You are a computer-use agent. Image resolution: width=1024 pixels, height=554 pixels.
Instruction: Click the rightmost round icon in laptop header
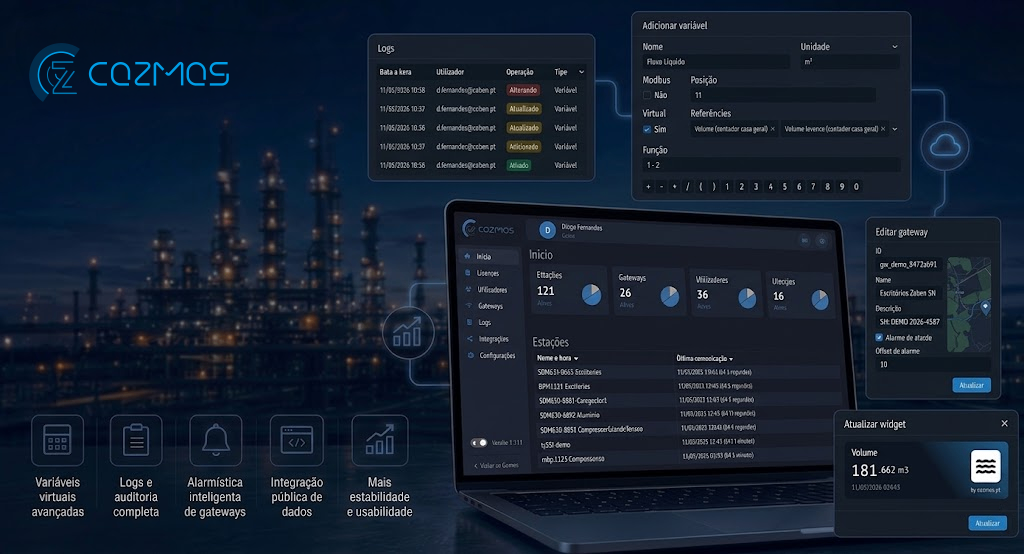pyautogui.click(x=822, y=241)
